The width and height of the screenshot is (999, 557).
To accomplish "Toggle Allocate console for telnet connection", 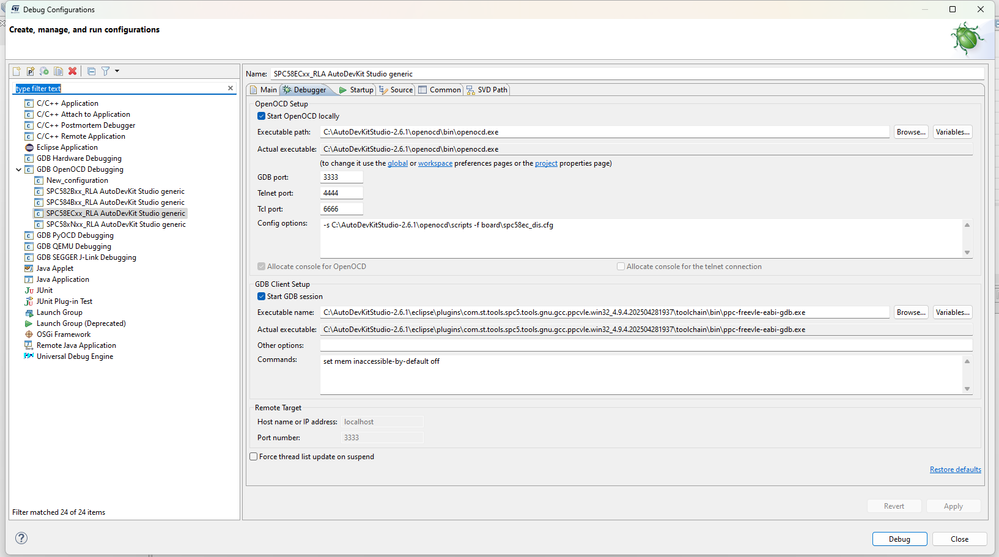I will [621, 266].
